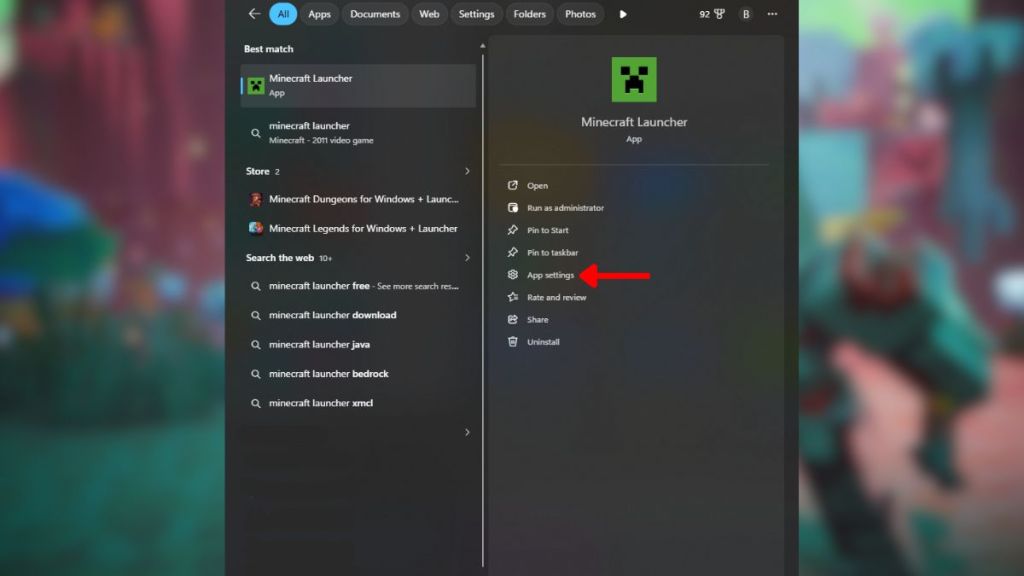This screenshot has width=1024, height=576.
Task: Expand the Search the web section chevron
Action: tap(467, 258)
